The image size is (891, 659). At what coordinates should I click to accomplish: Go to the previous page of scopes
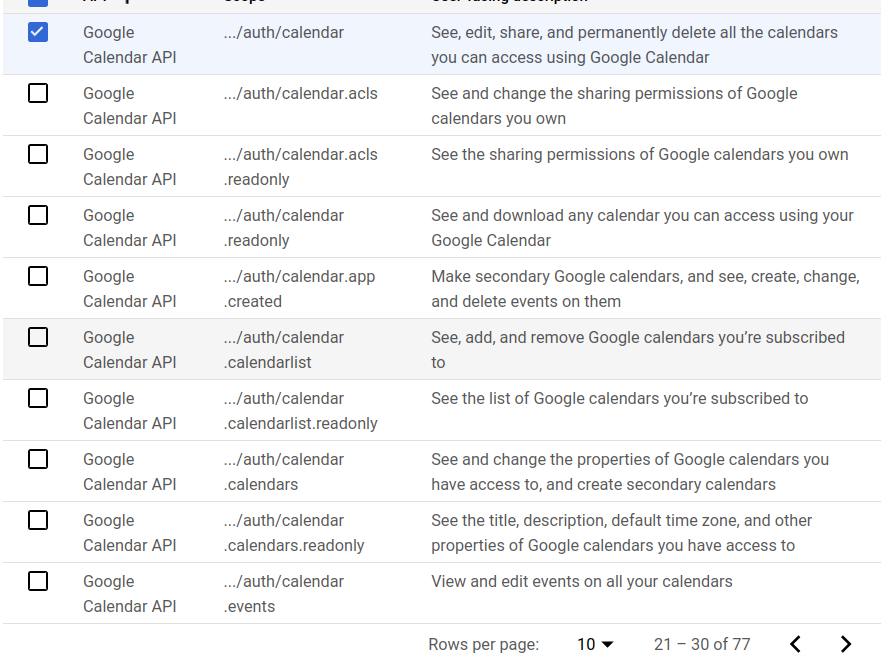(796, 644)
